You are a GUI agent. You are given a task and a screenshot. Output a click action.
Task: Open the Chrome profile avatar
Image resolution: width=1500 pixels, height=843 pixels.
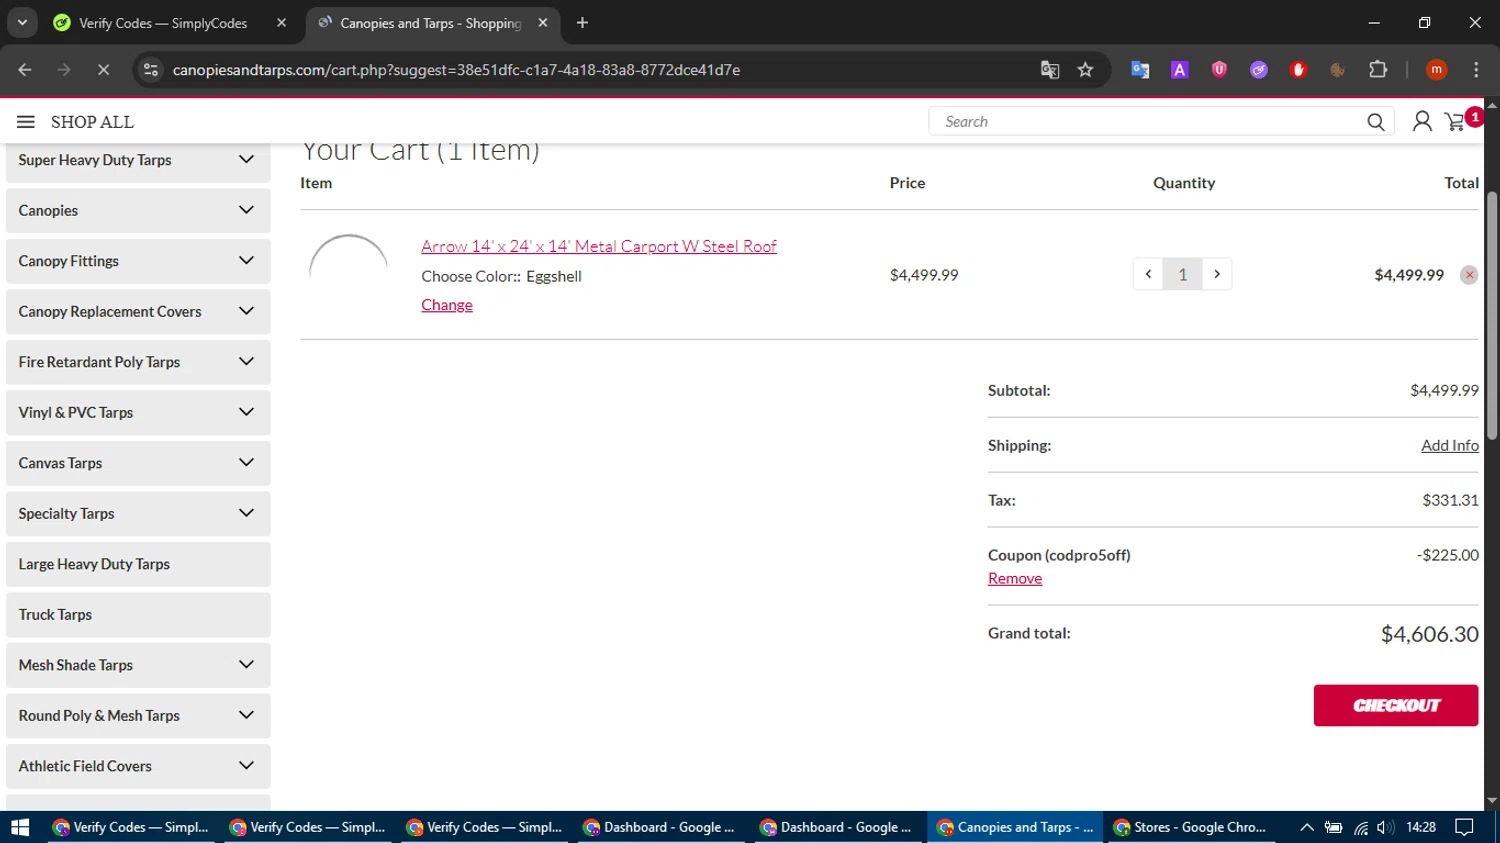click(1437, 70)
